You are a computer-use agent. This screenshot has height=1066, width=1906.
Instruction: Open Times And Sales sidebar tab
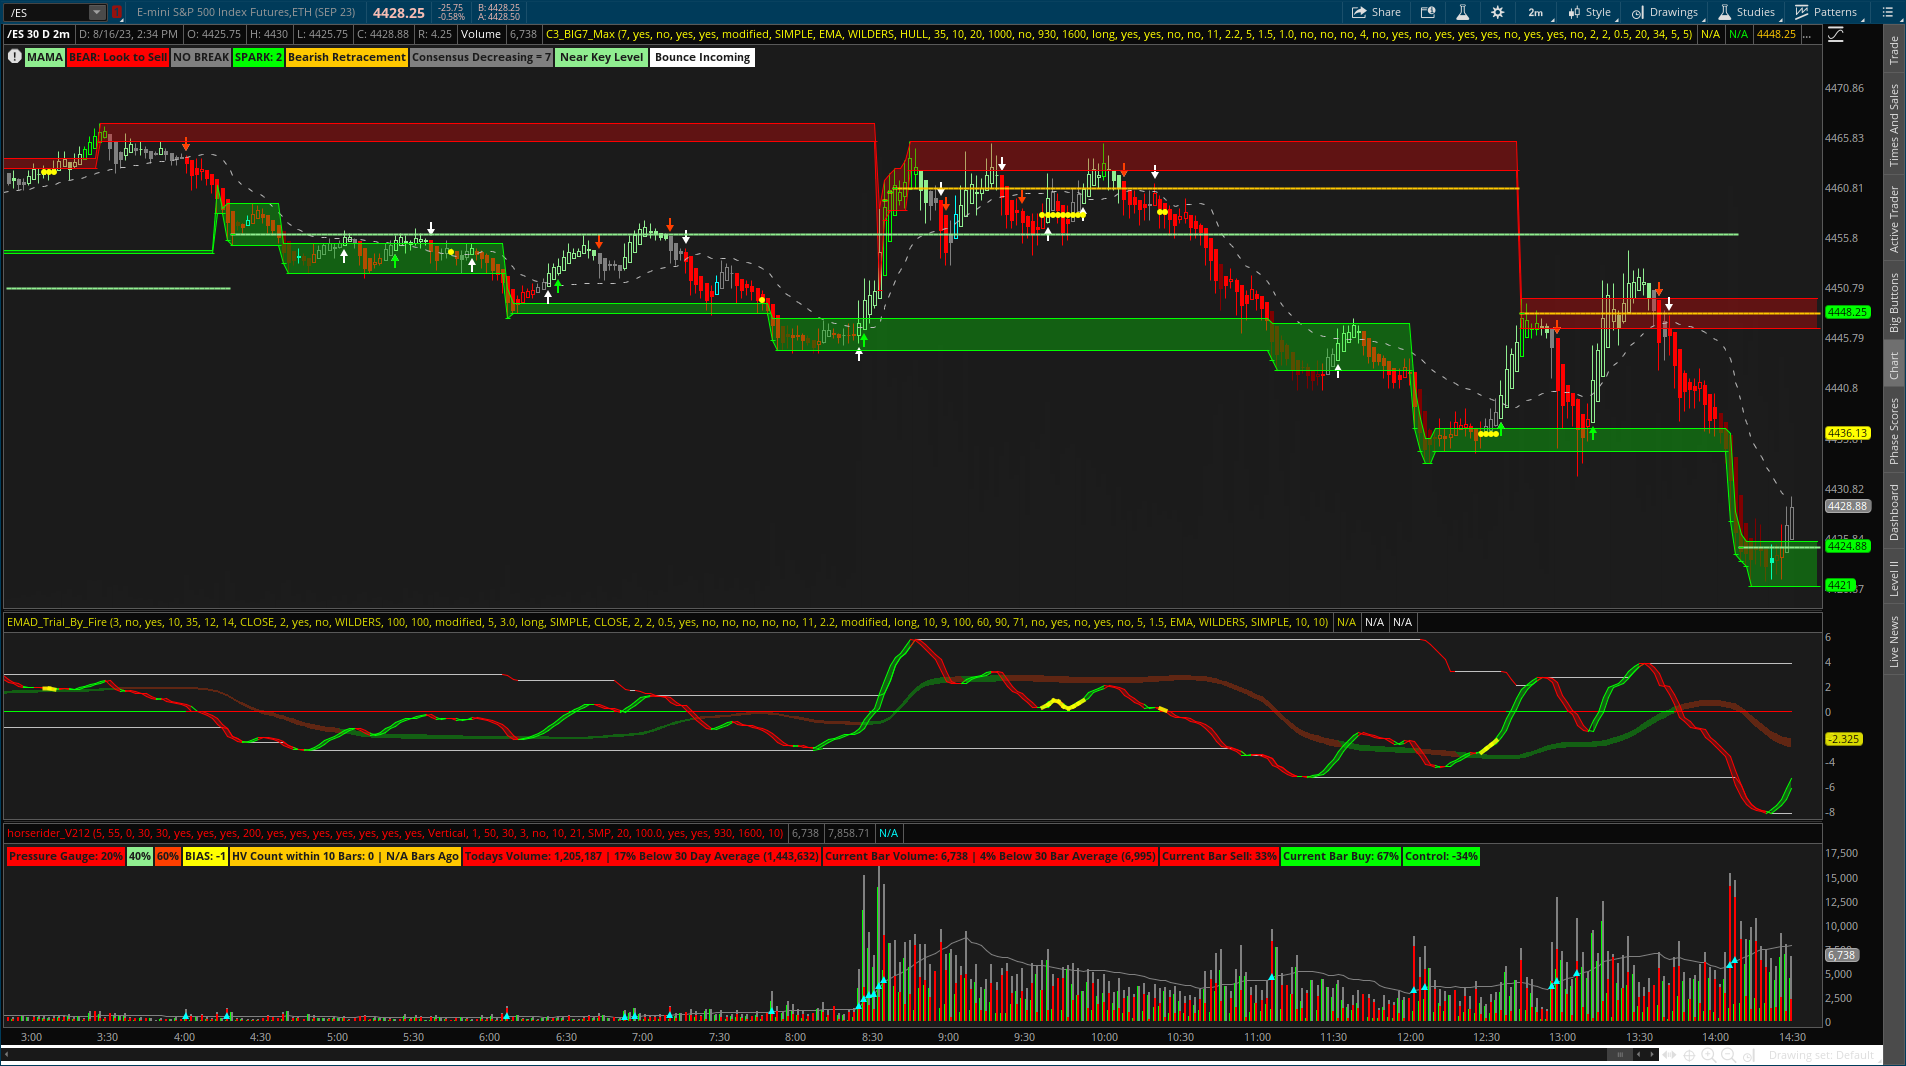(1894, 125)
